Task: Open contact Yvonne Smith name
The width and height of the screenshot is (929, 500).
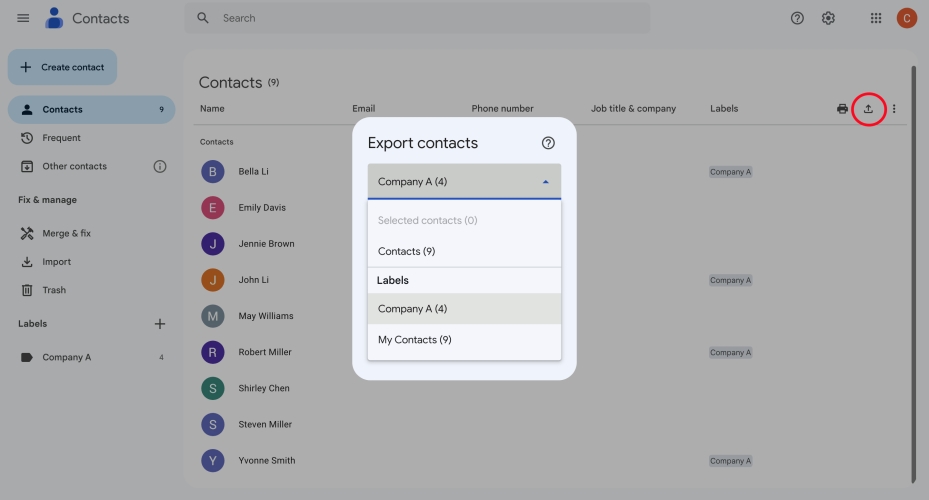Action: [x=267, y=461]
